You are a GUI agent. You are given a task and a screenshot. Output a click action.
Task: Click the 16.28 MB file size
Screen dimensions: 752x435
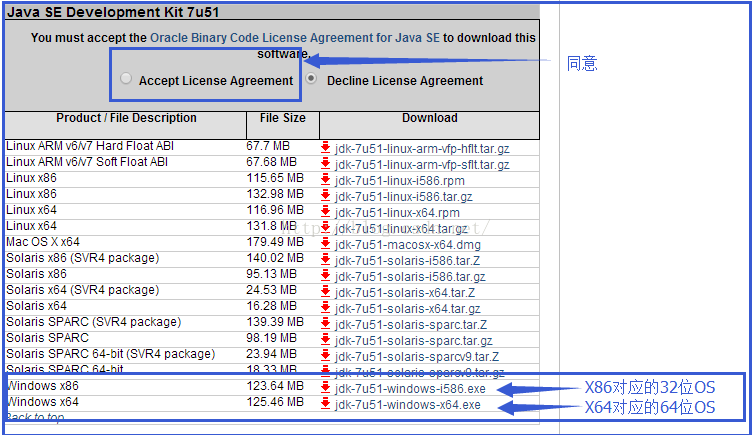pyautogui.click(x=271, y=306)
